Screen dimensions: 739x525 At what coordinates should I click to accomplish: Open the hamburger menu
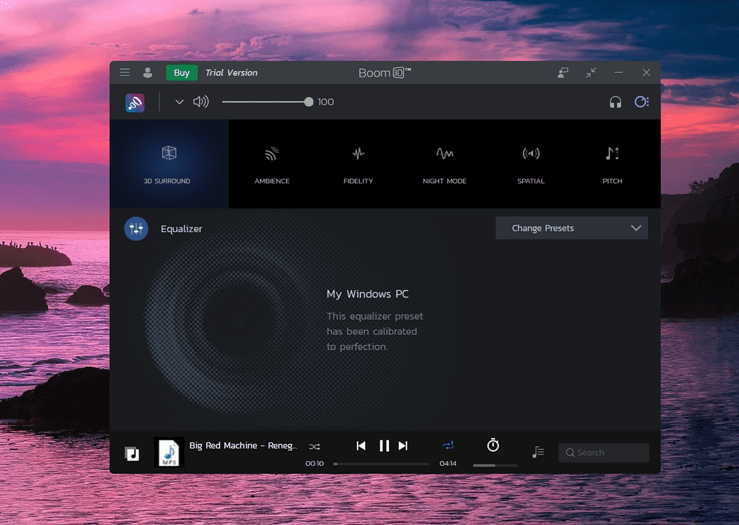tap(125, 72)
